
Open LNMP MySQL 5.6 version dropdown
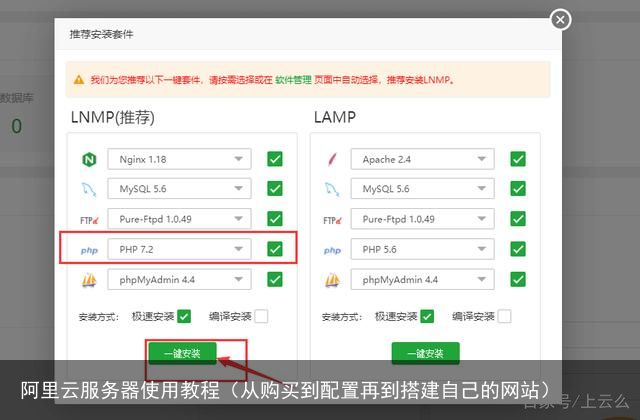point(179,189)
